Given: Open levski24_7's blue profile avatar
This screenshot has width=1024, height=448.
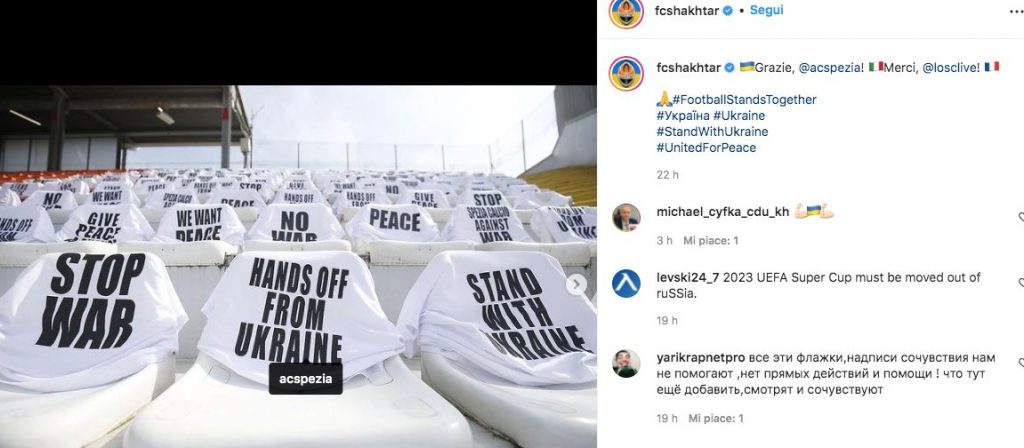Looking at the screenshot, I should 626,284.
